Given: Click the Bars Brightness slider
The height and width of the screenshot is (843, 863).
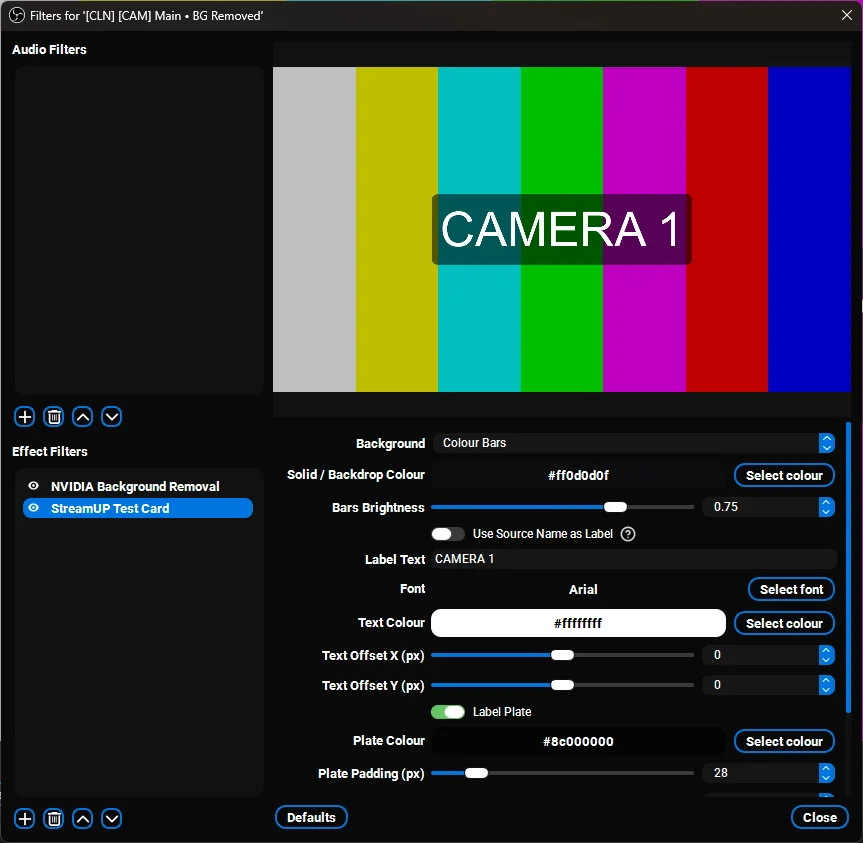Looking at the screenshot, I should coord(562,507).
